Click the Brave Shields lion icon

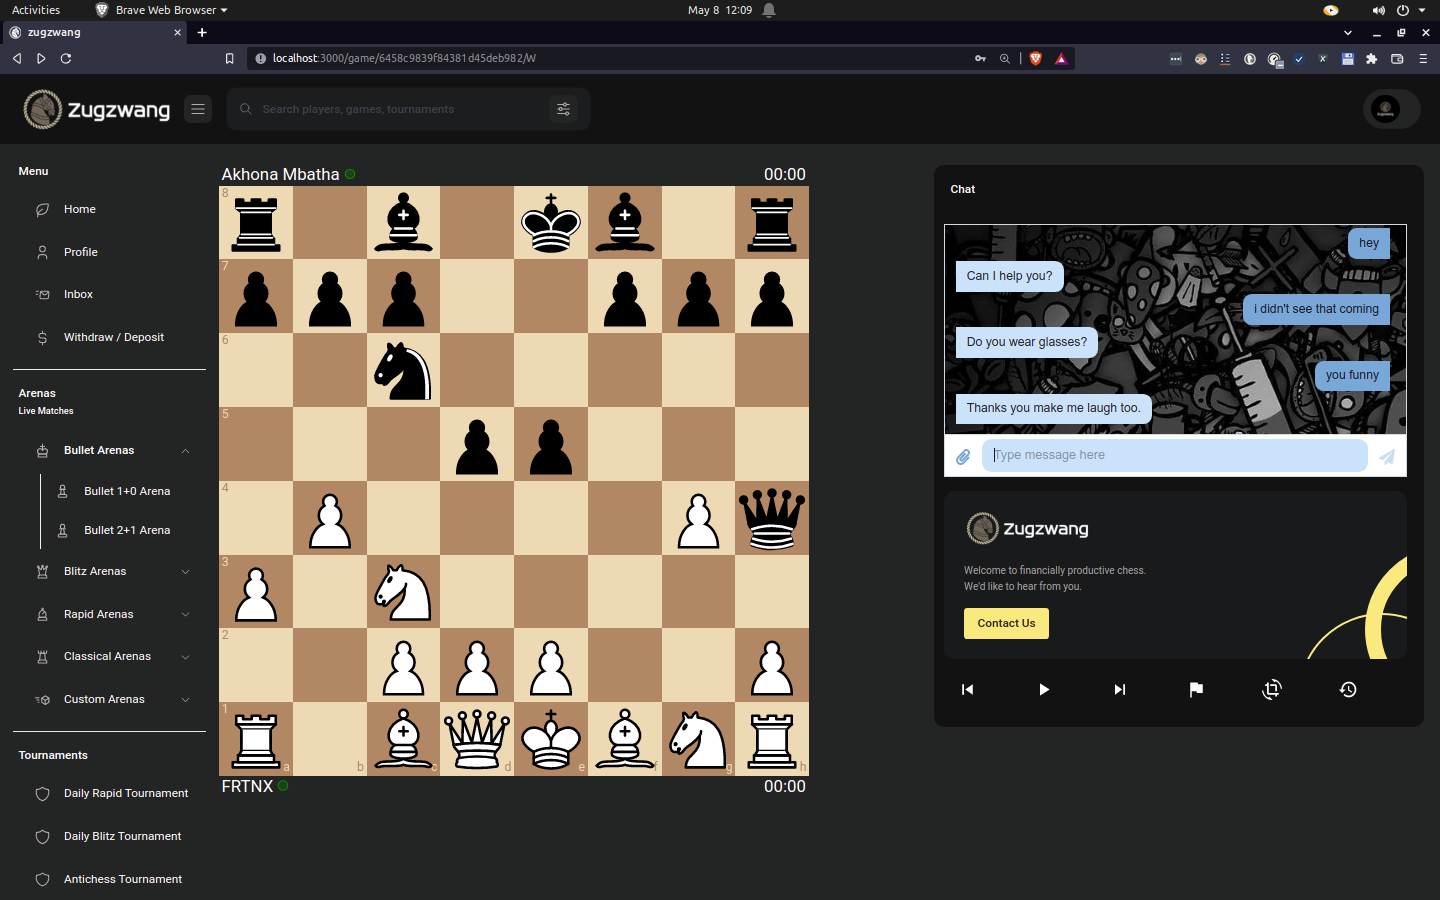pyautogui.click(x=1036, y=58)
